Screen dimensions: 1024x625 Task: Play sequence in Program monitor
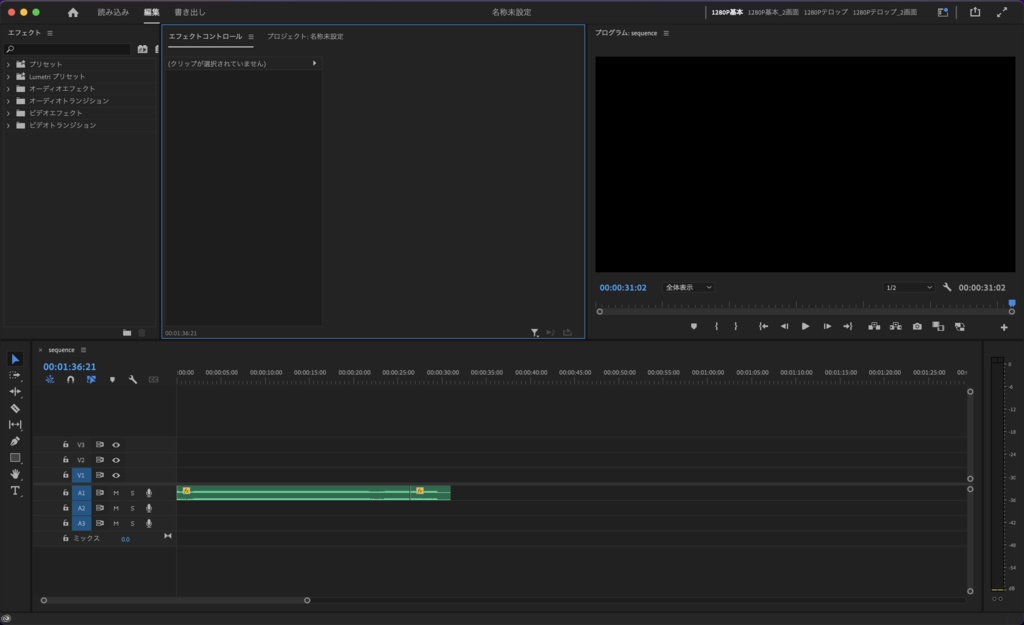(805, 327)
